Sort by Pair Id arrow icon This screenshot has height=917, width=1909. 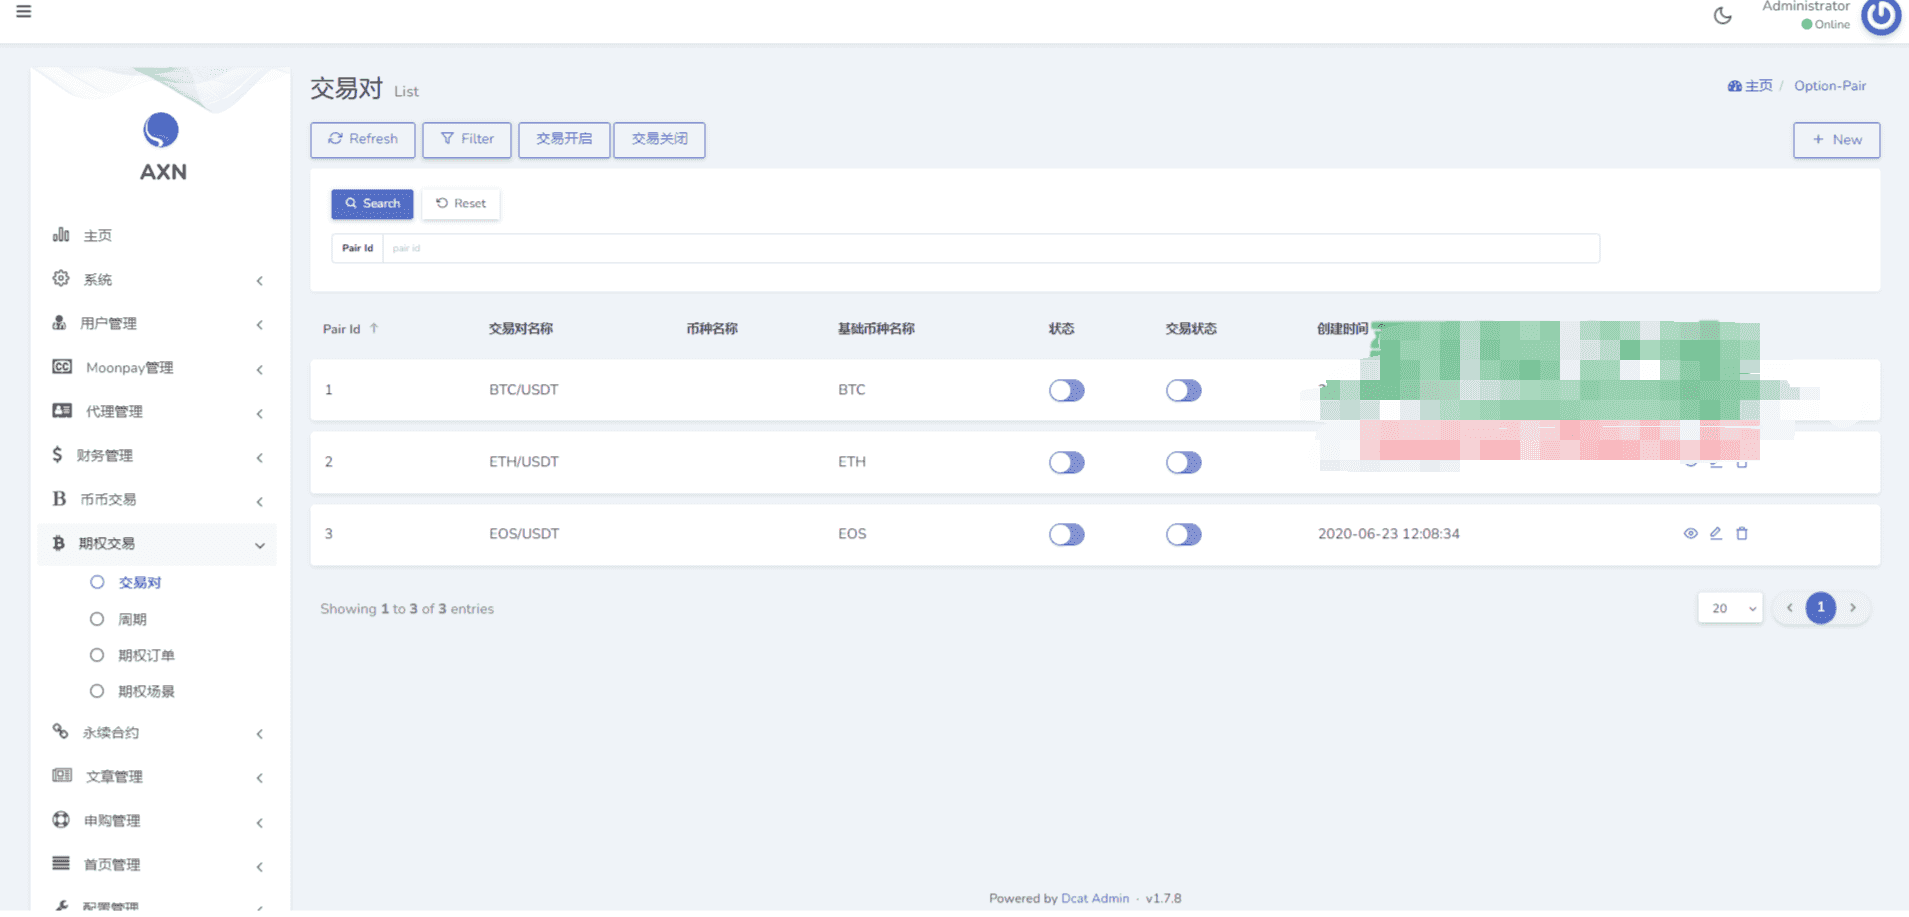click(x=374, y=328)
